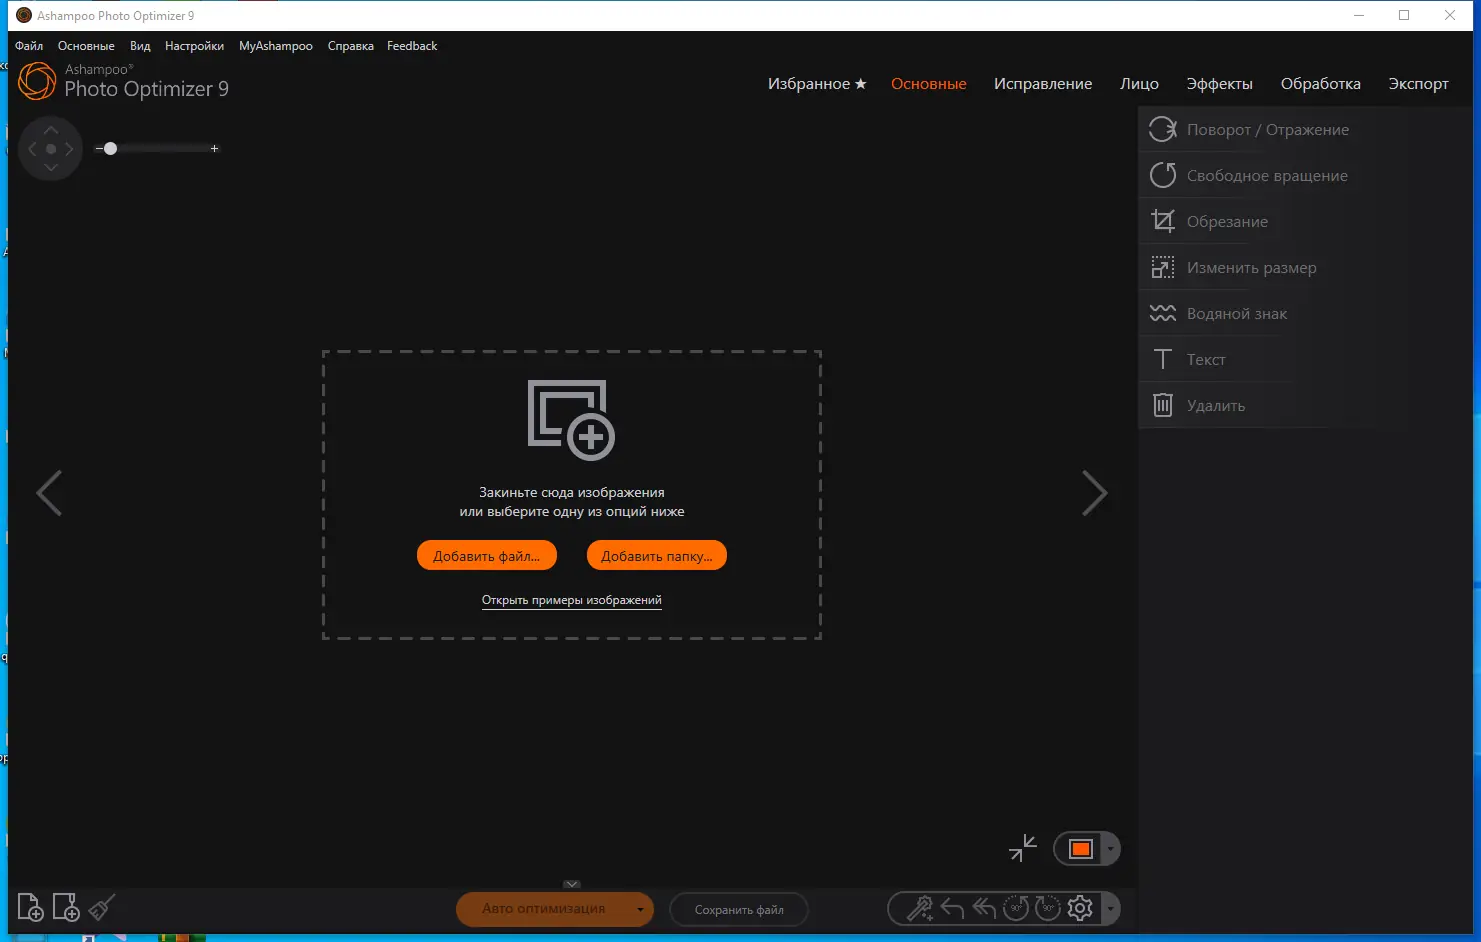
Task: Click the shrink-to-fit arrows icon
Action: coord(1023,848)
